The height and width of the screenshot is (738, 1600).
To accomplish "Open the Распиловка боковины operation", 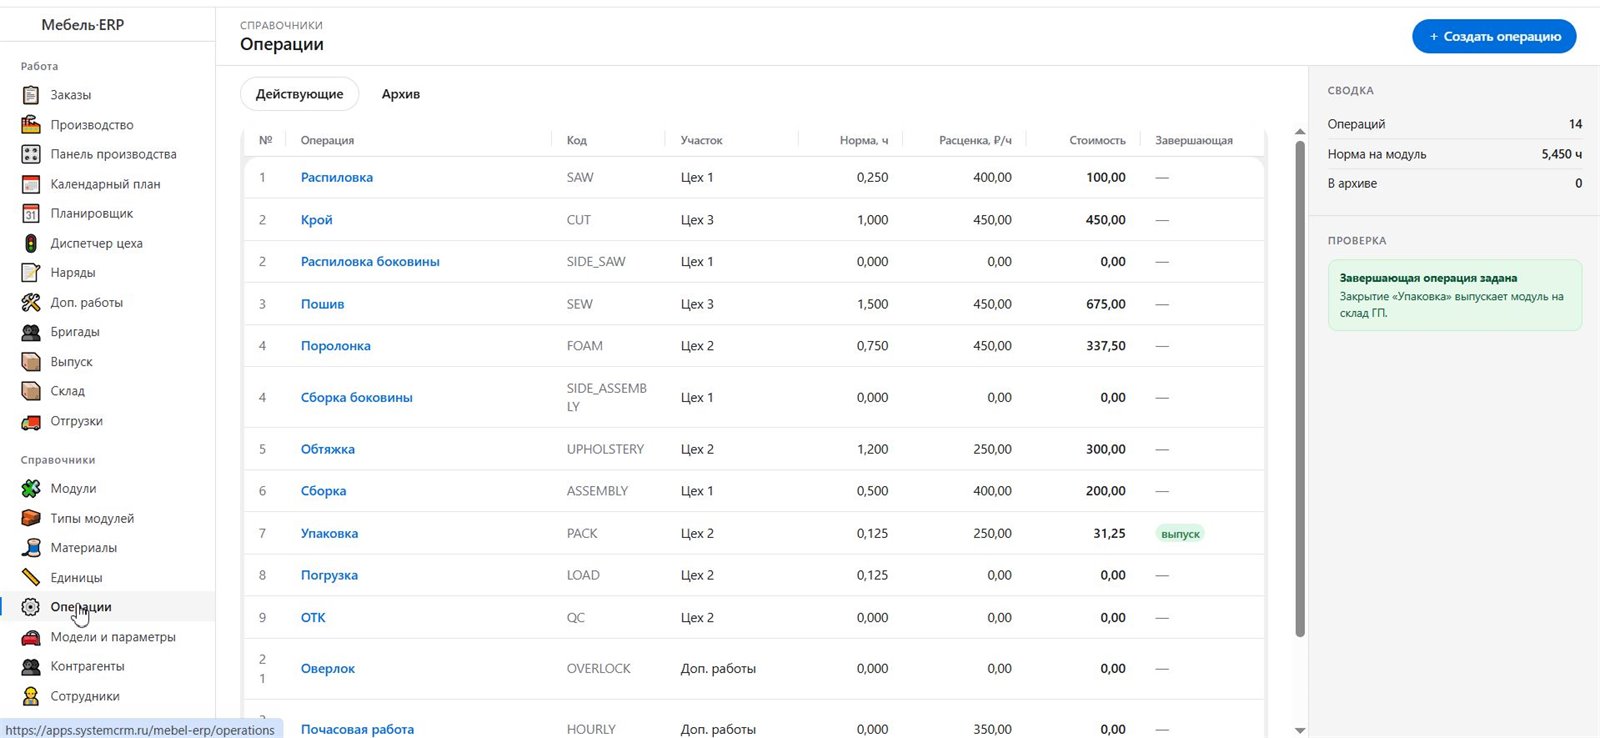I will [370, 261].
